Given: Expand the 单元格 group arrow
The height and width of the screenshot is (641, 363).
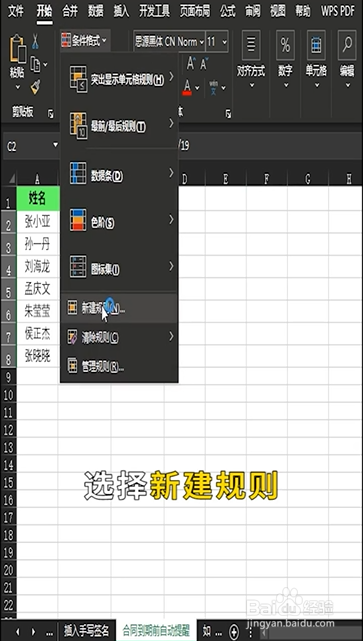Looking at the screenshot, I should click(x=316, y=85).
